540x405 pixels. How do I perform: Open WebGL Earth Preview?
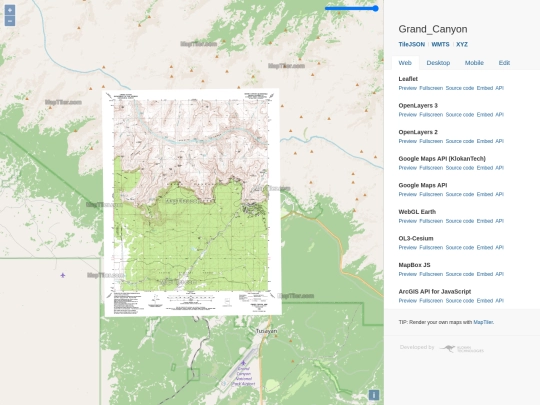click(408, 221)
